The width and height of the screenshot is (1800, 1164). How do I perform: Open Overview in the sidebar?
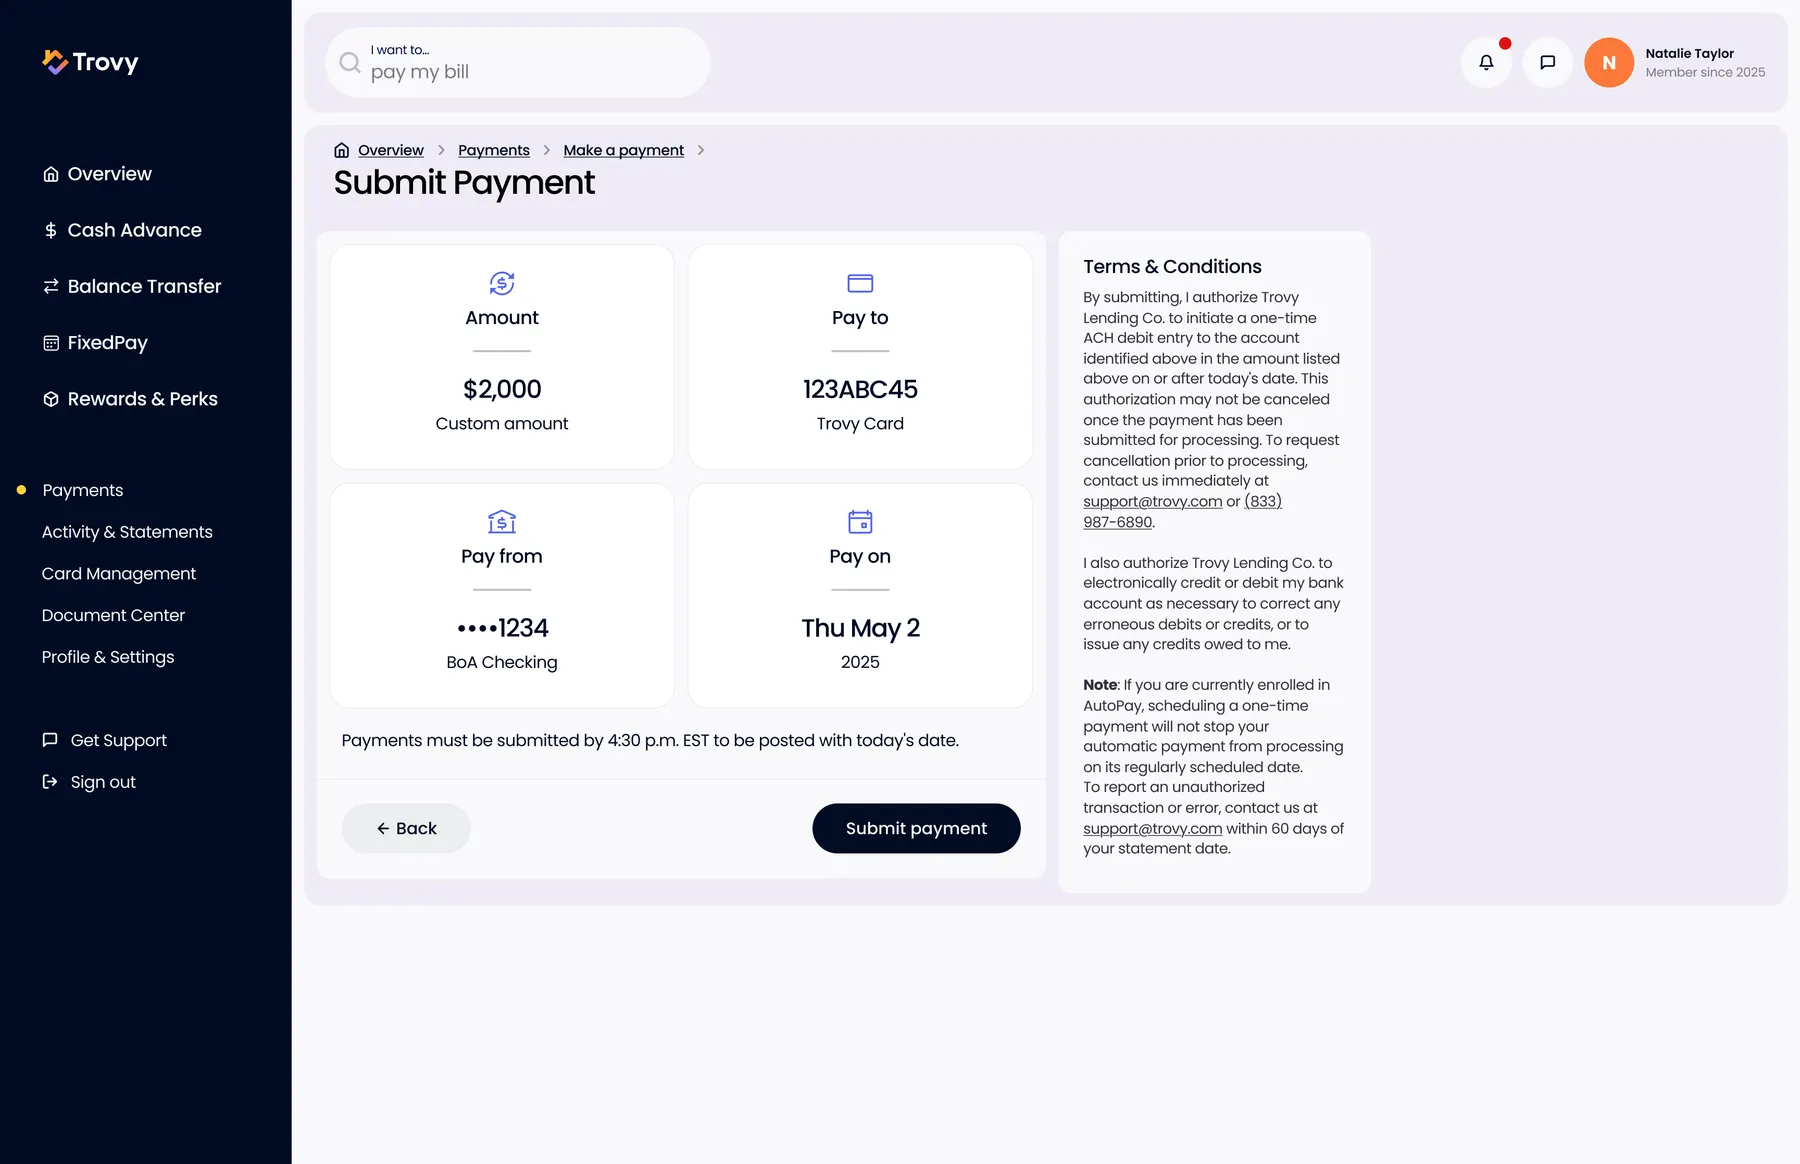click(97, 174)
